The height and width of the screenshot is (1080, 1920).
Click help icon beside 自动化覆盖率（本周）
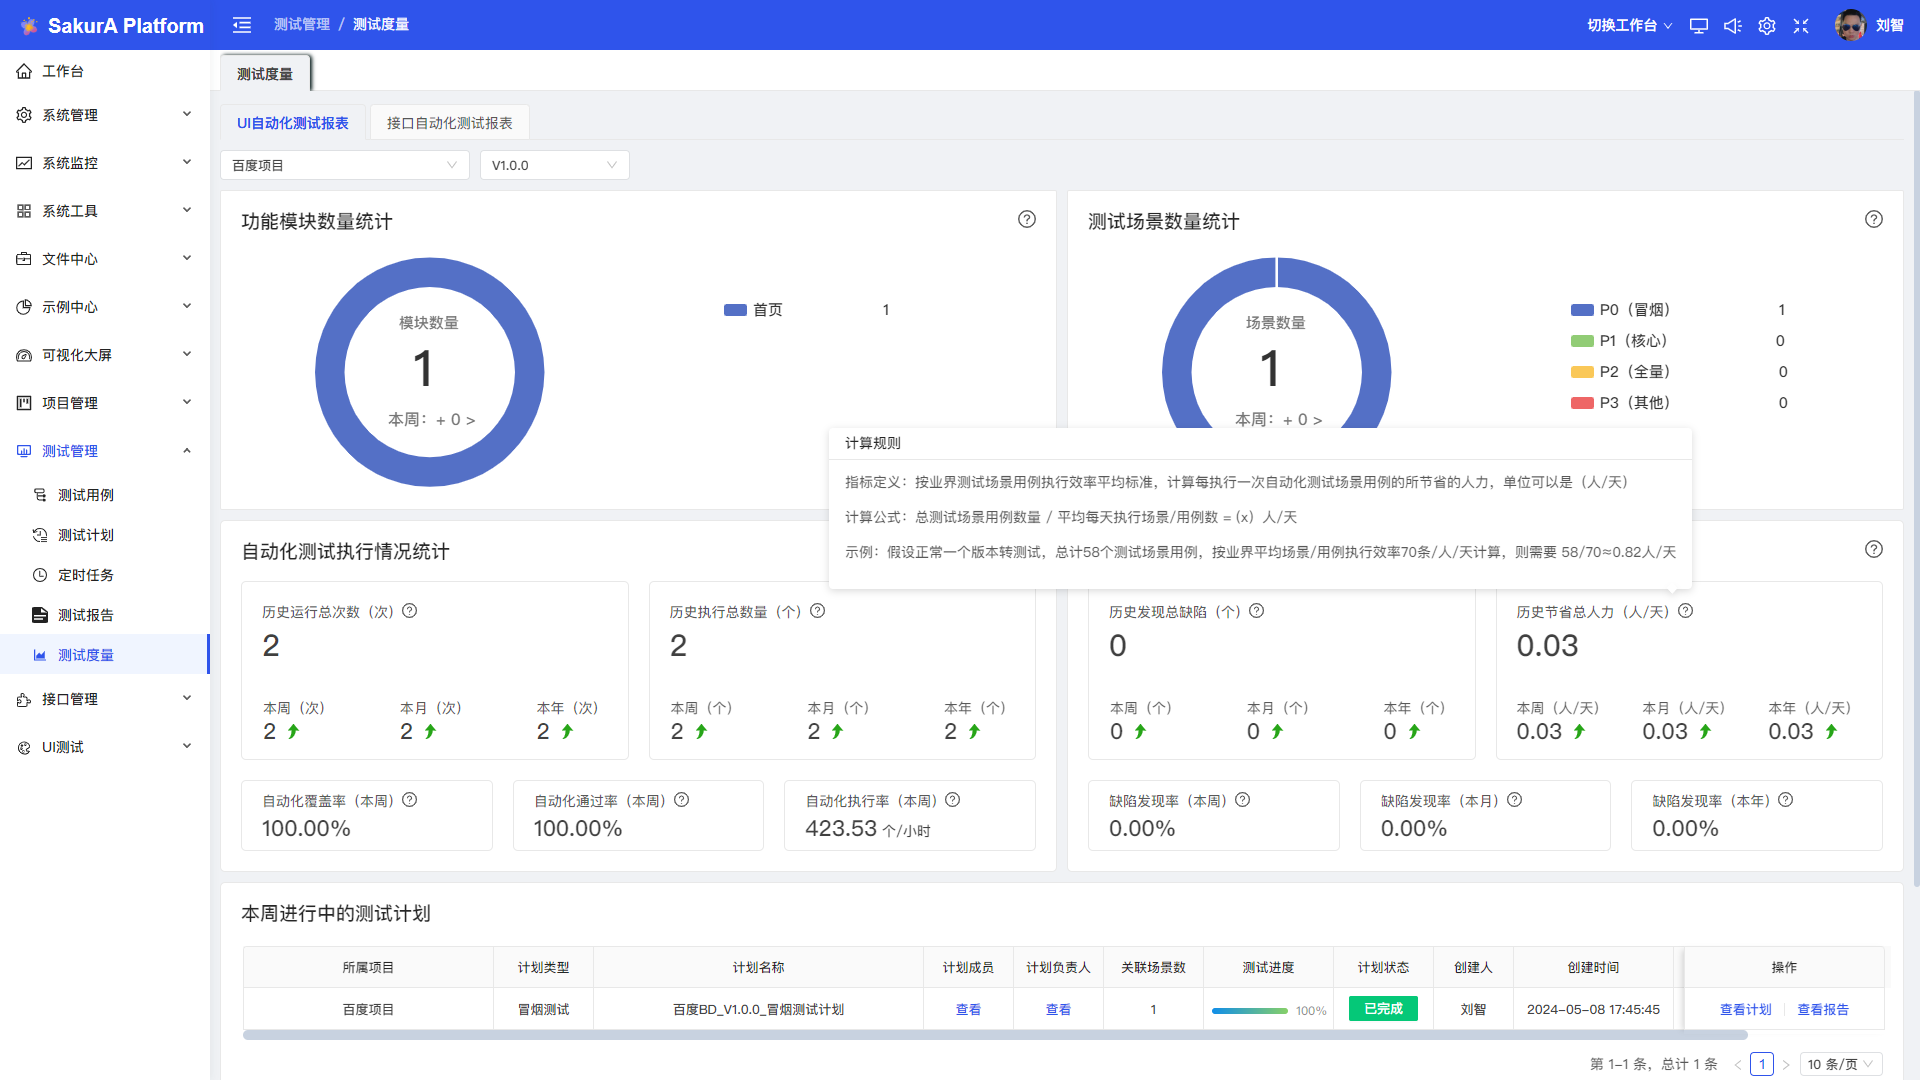point(409,800)
